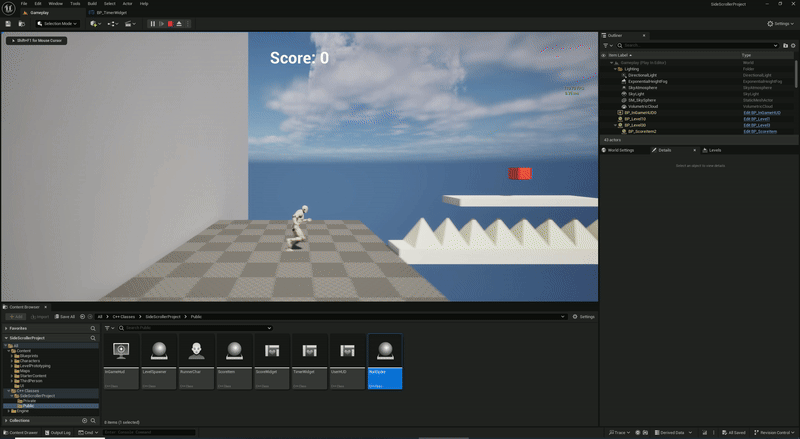The height and width of the screenshot is (439, 800).
Task: Select SkyLight actor in the Outliner
Action: coord(636,94)
